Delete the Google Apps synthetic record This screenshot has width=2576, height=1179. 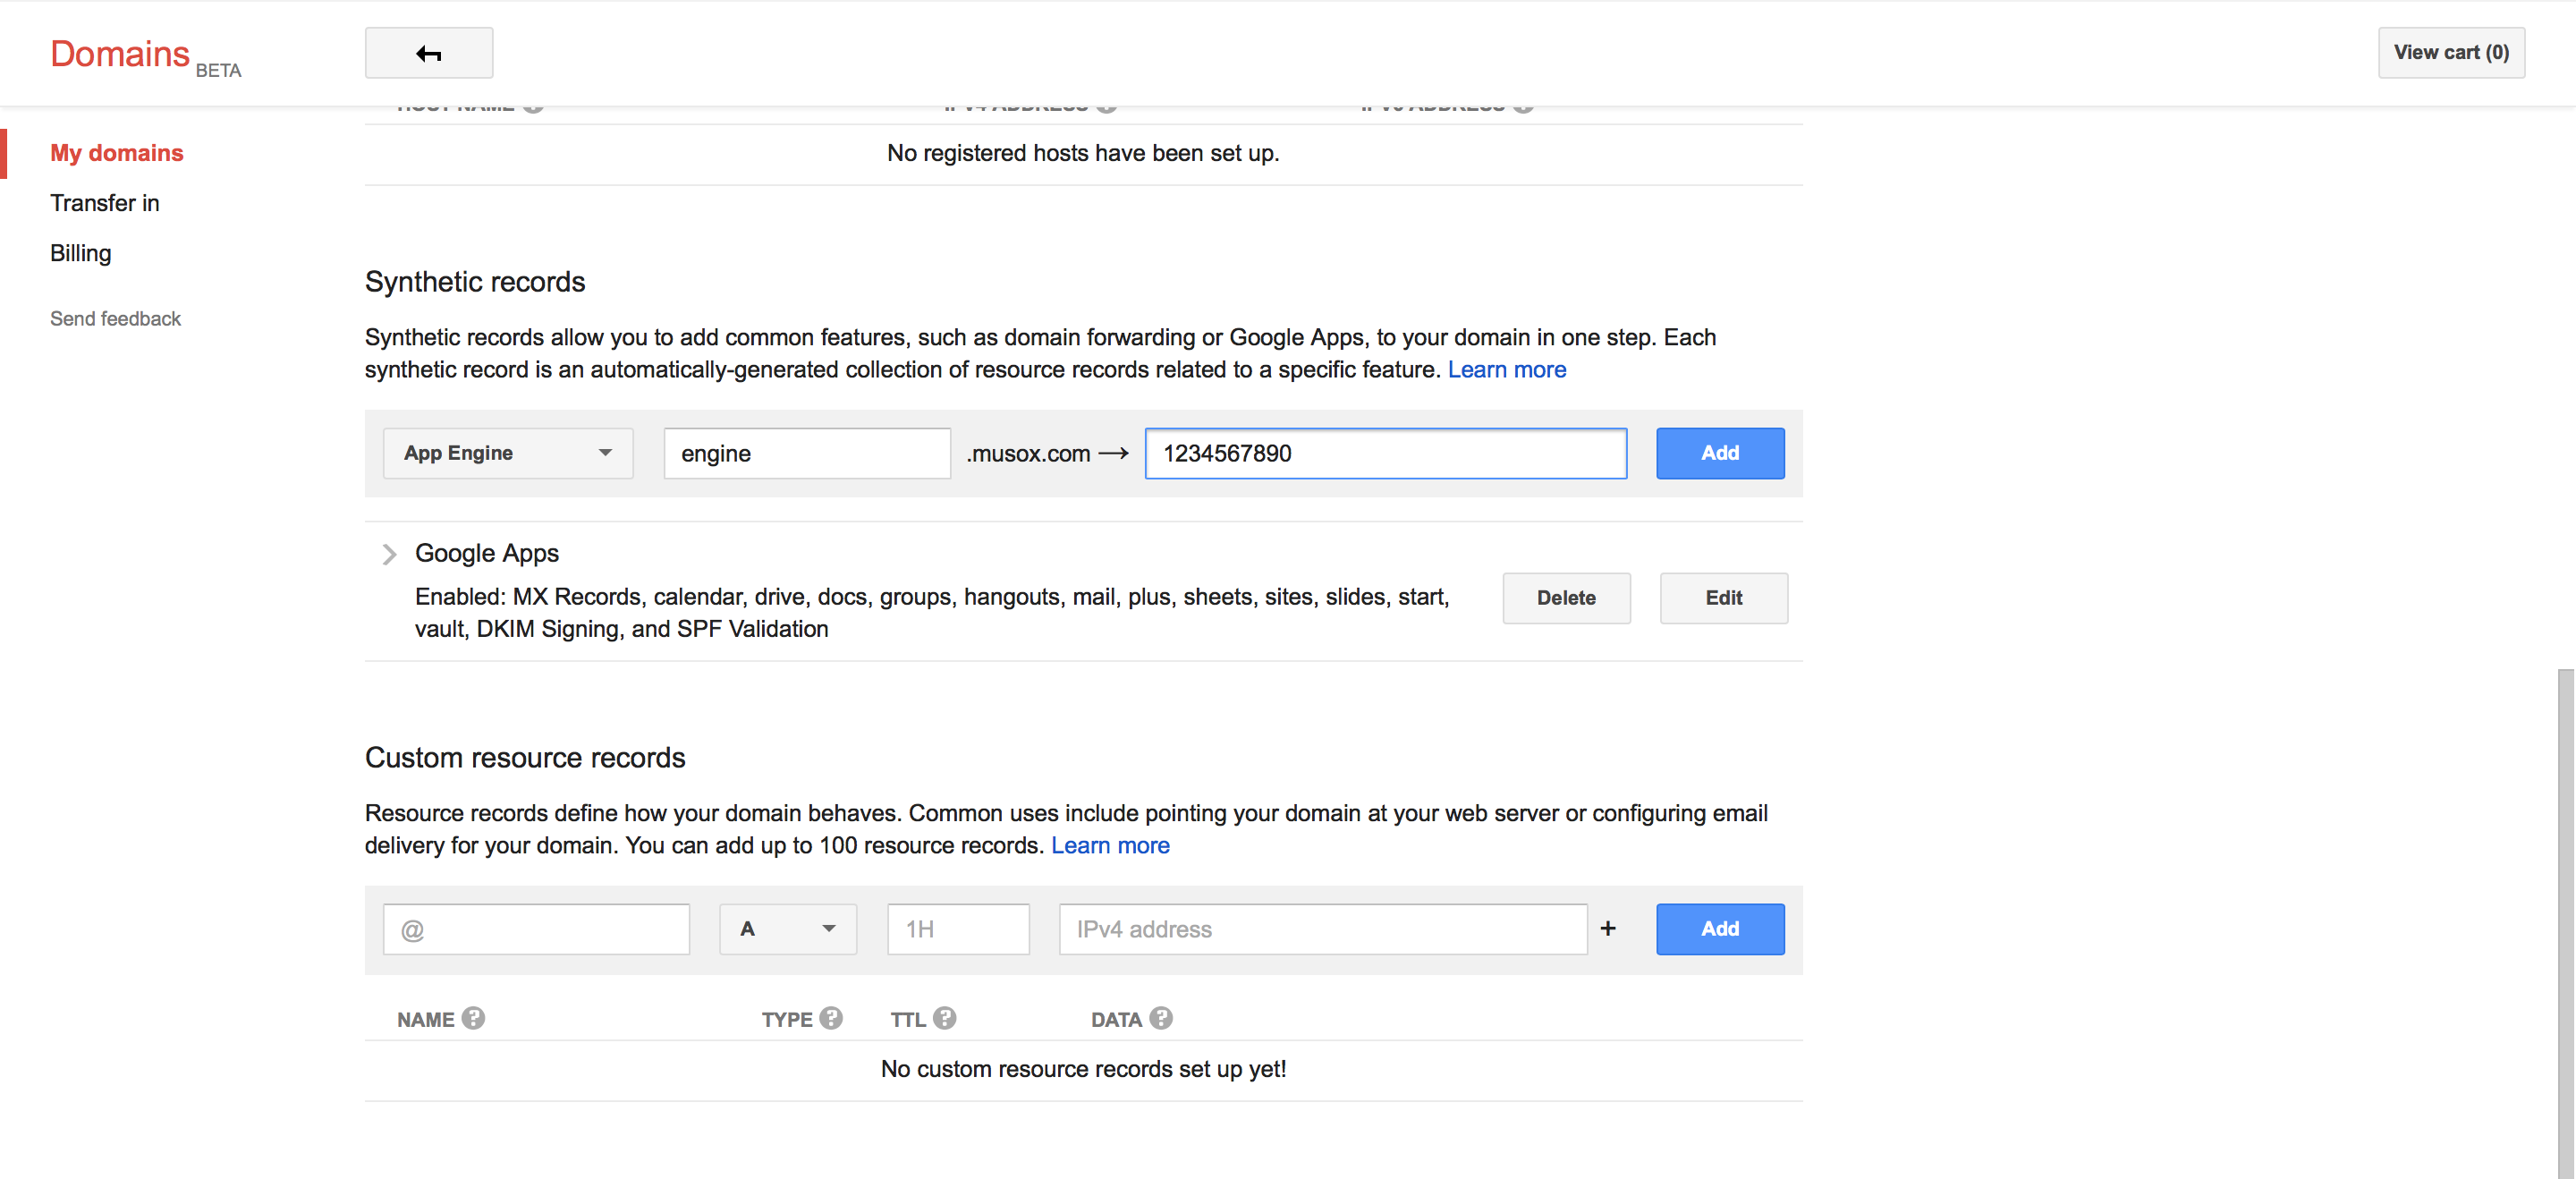[1566, 598]
